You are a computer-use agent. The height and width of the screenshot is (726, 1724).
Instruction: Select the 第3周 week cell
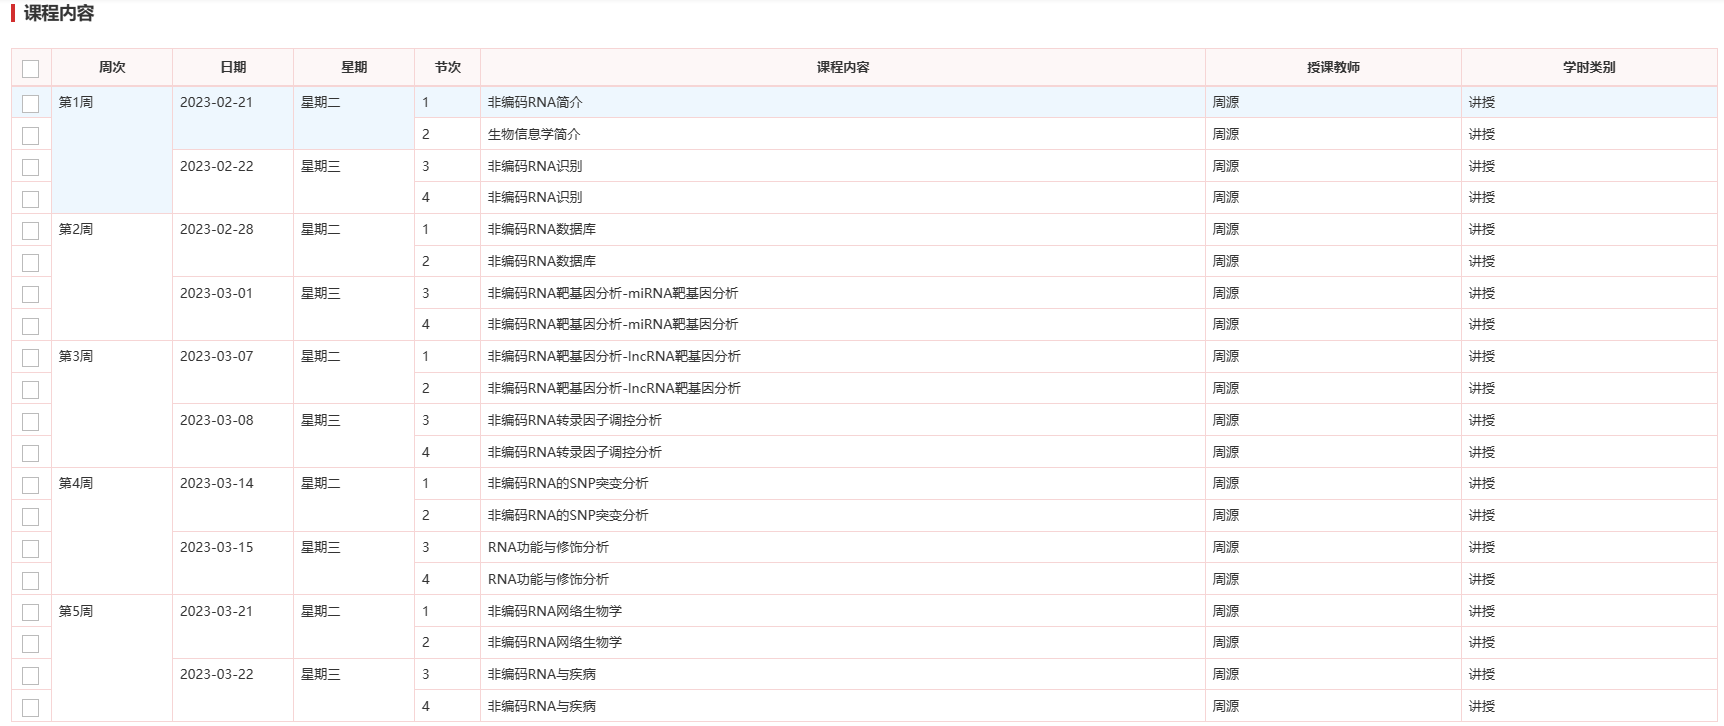[76, 356]
